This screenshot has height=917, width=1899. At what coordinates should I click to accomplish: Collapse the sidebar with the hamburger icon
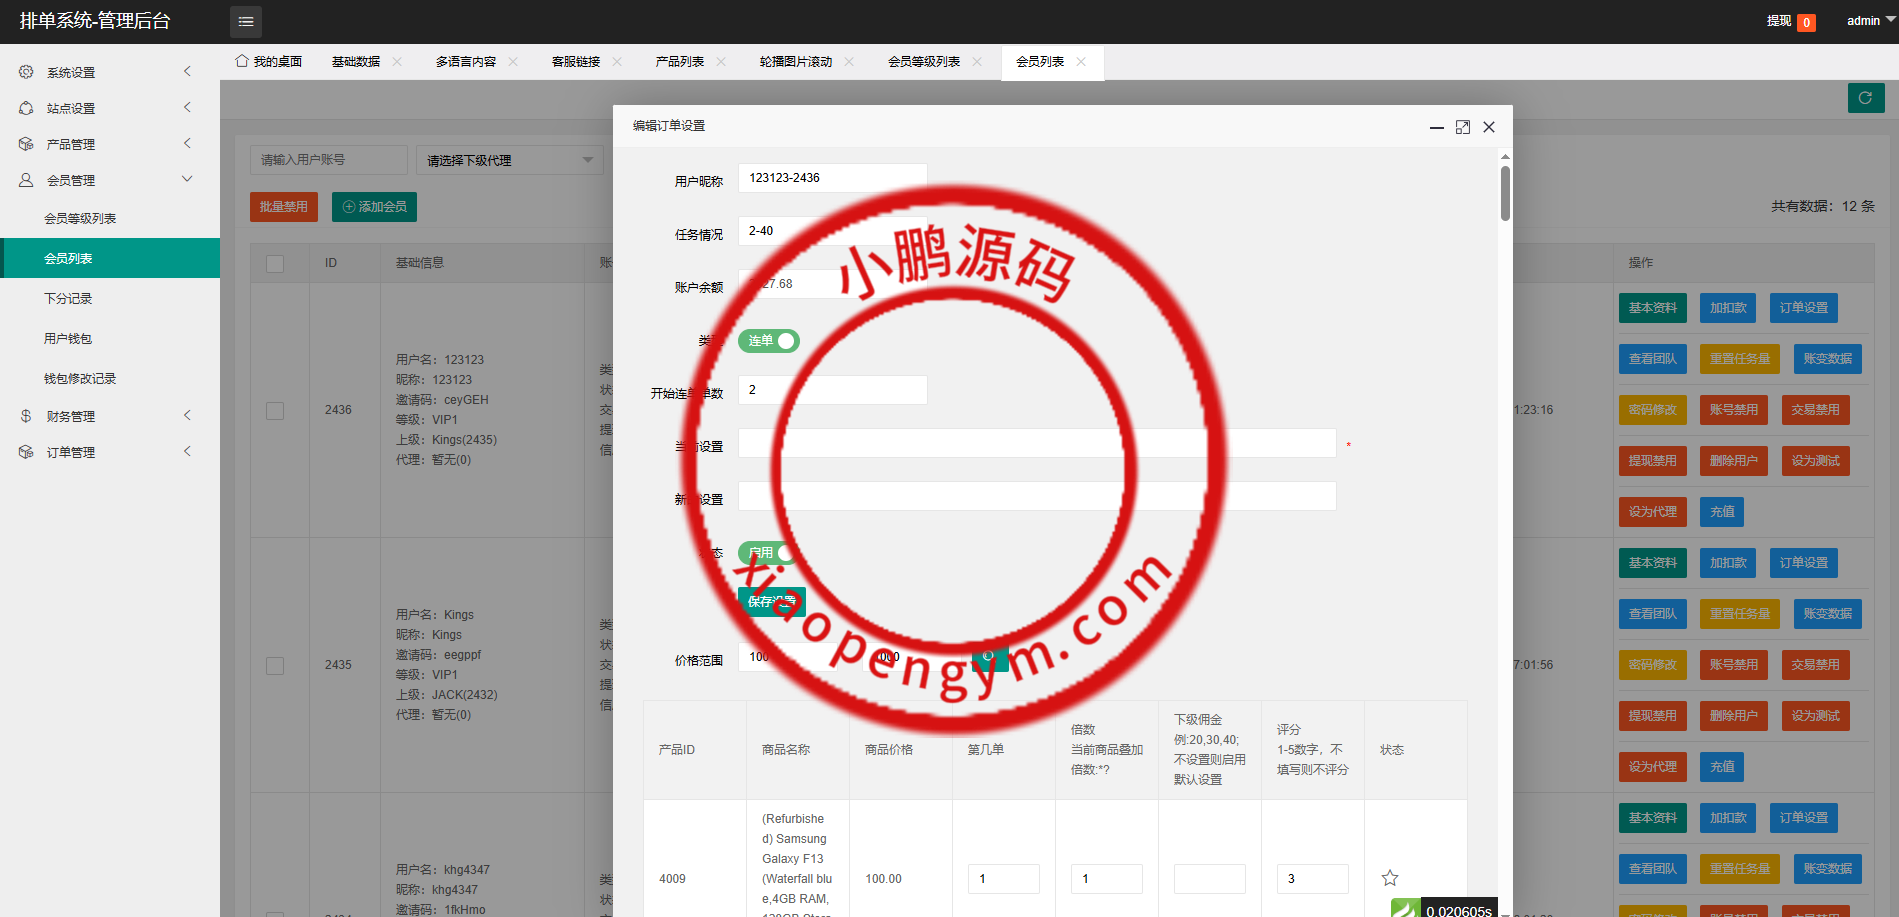245,21
